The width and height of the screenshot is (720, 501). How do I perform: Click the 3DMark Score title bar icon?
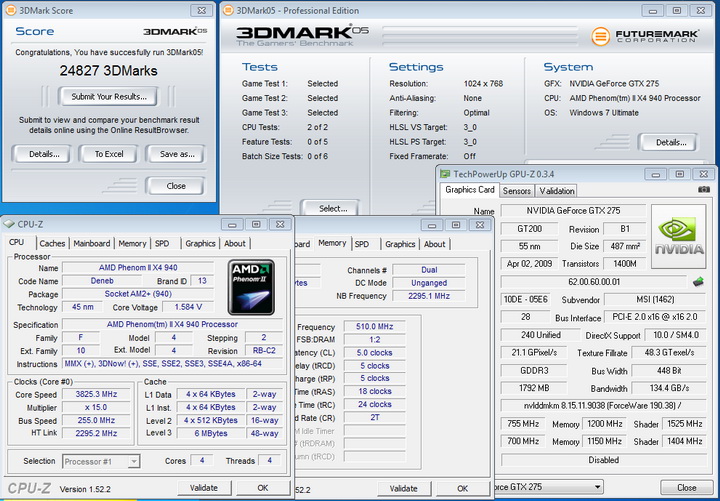[x=10, y=10]
